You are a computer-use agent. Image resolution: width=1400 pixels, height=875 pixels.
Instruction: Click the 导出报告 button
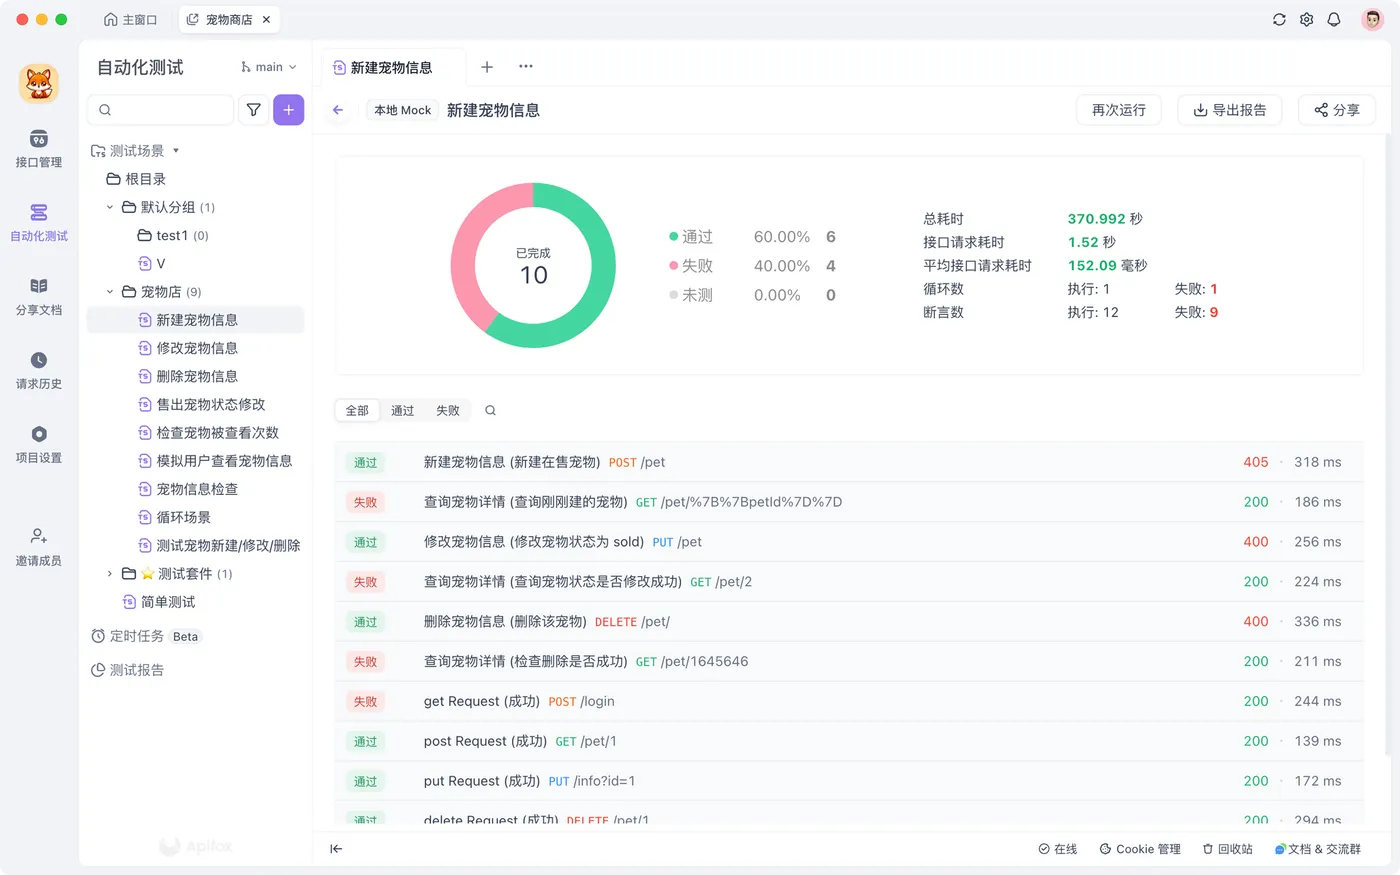pyautogui.click(x=1229, y=110)
